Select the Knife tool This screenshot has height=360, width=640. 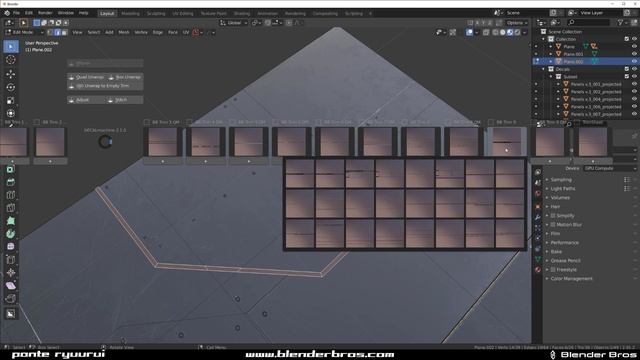[x=11, y=208]
